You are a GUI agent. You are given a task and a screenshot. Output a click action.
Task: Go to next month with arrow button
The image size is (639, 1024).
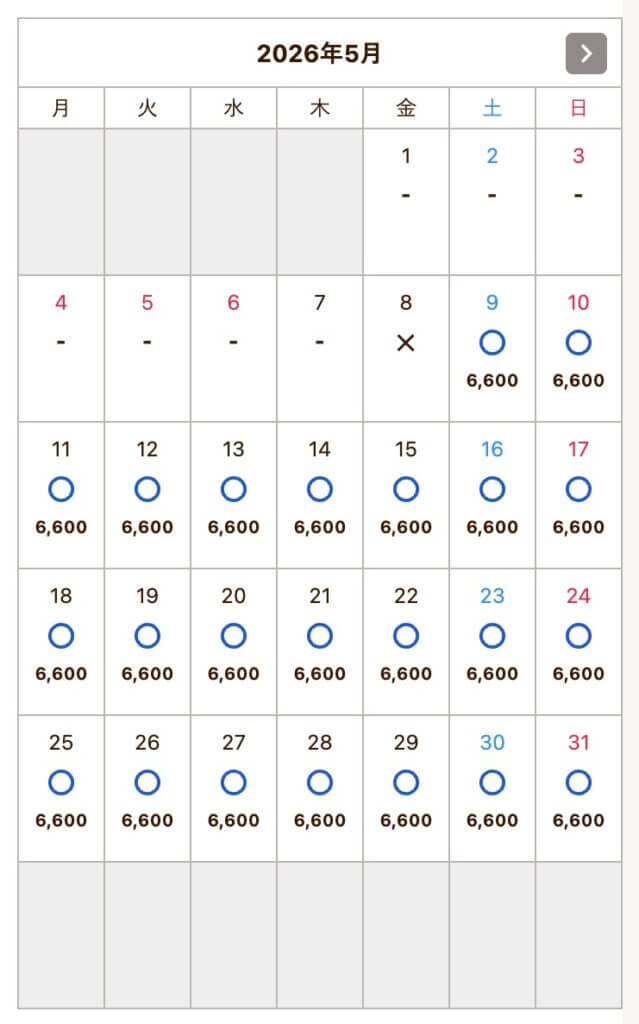tap(586, 54)
